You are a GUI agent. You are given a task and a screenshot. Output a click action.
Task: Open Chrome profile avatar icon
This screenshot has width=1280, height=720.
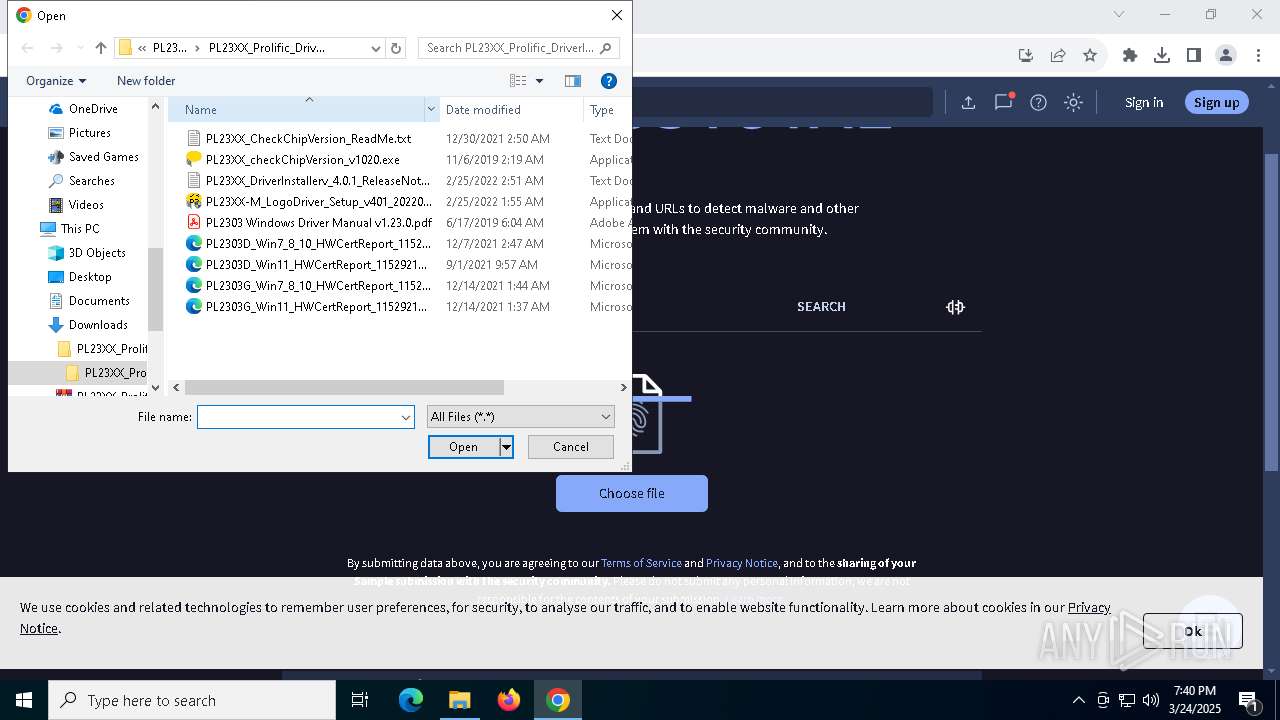[1226, 56]
